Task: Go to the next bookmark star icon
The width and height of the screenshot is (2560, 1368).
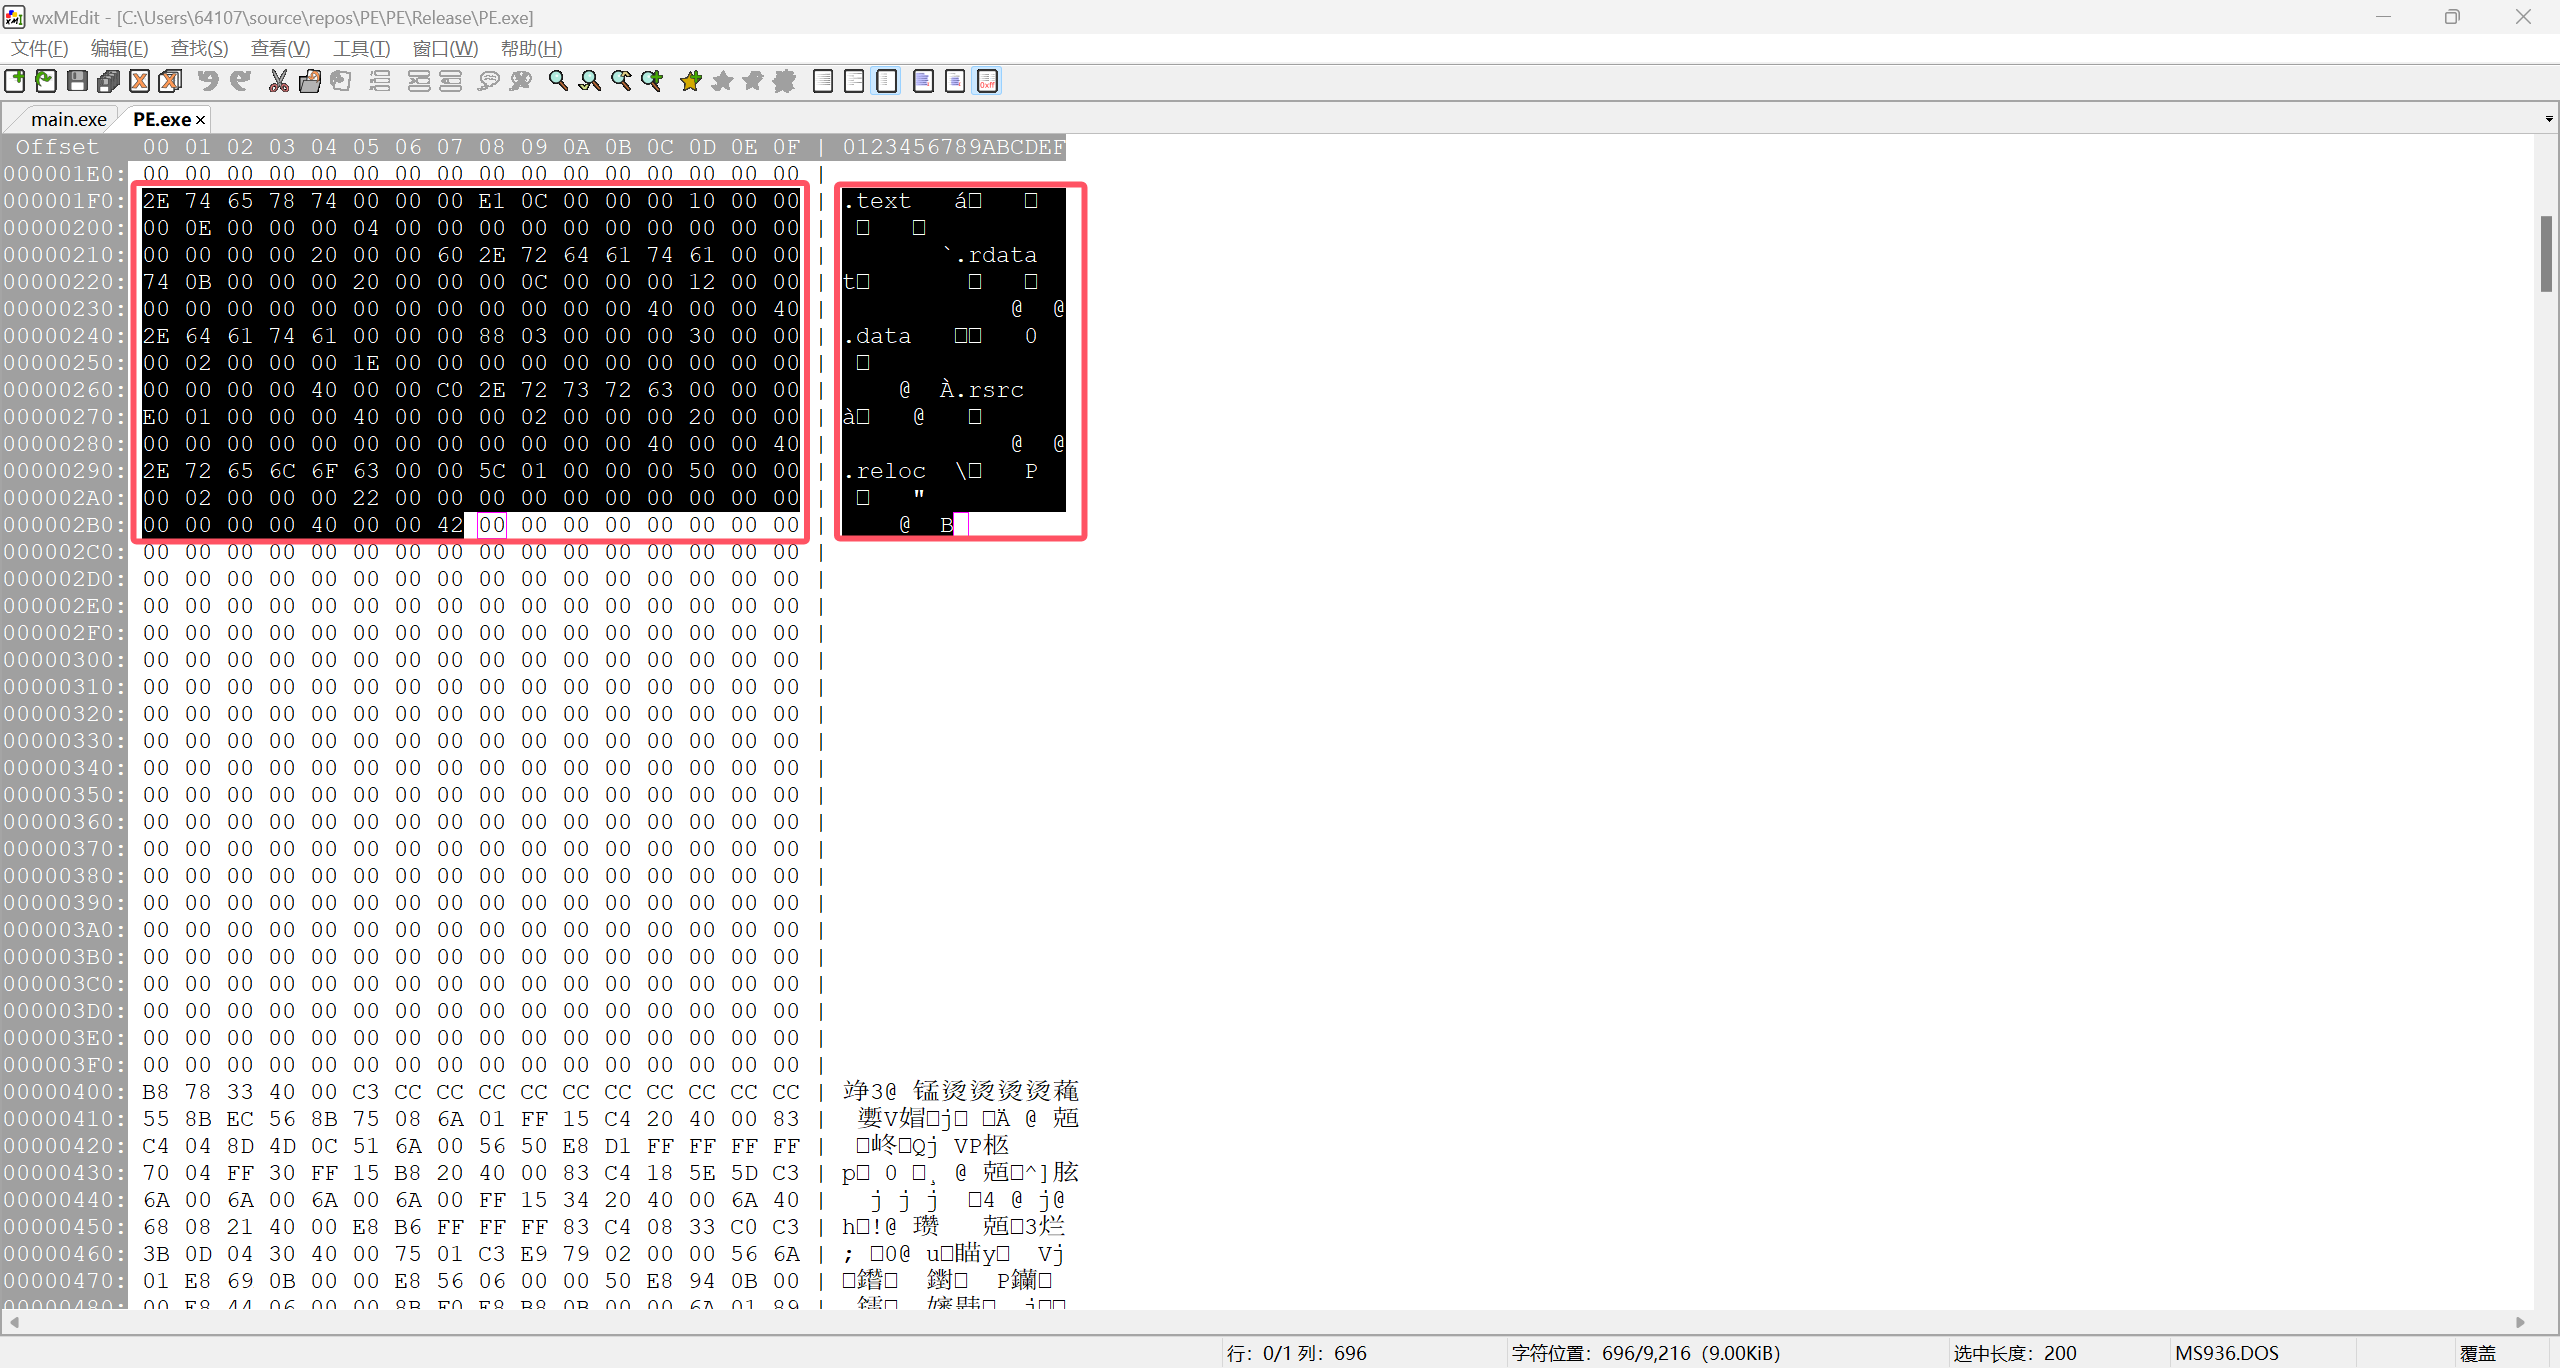Action: pos(722,81)
